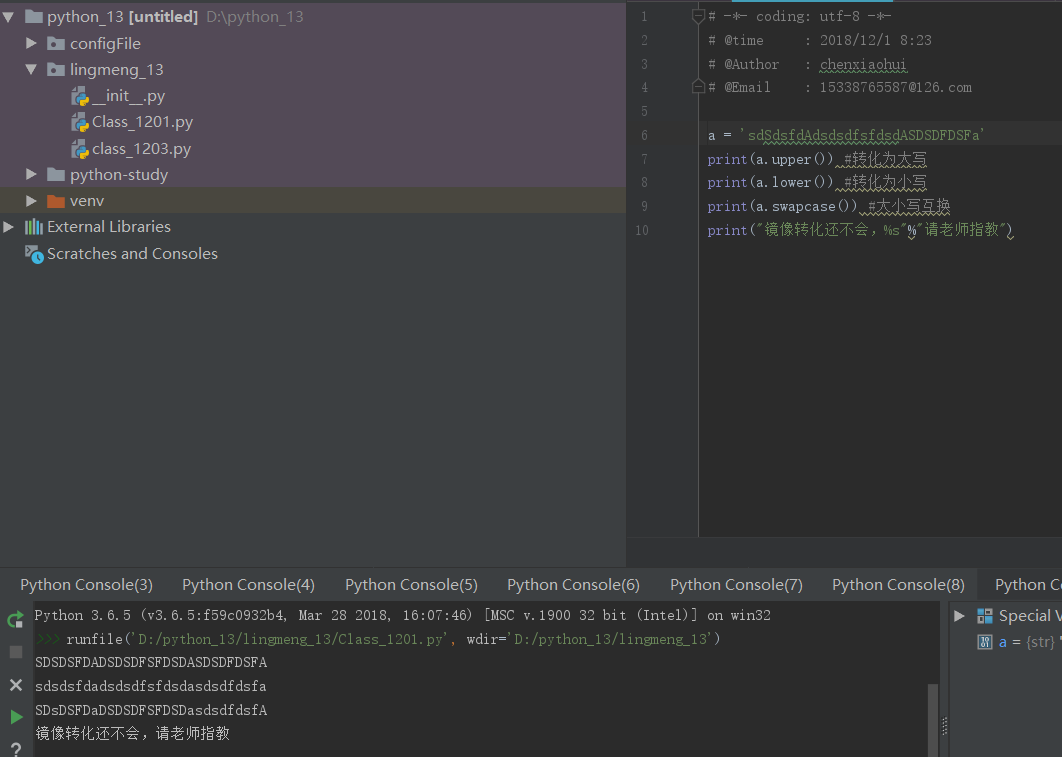Screen dimensions: 1062x757
Task: Open class_1203.py in project tree
Action: coord(141,149)
